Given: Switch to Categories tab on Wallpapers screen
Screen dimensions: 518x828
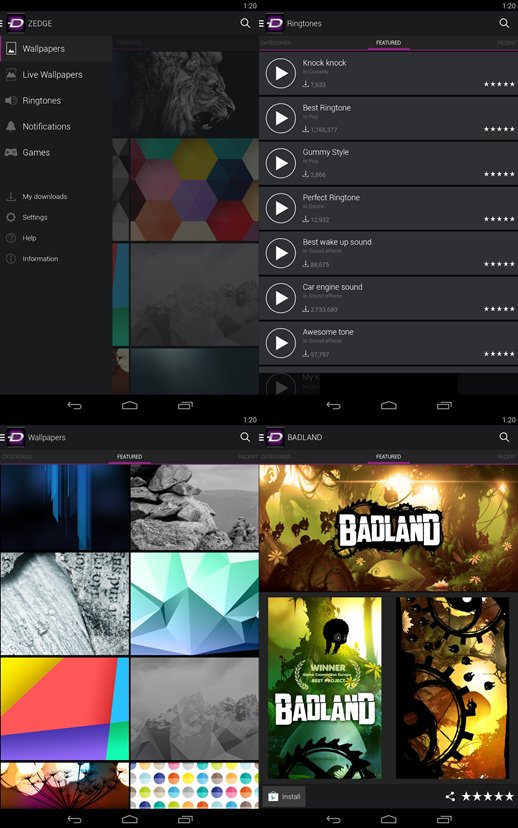Looking at the screenshot, I should 17,457.
